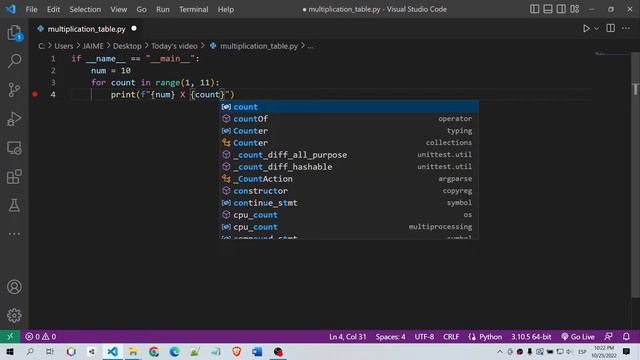Select 'constructor' copyreg suggestion
Image resolution: width=640 pixels, height=360 pixels.
click(x=349, y=191)
